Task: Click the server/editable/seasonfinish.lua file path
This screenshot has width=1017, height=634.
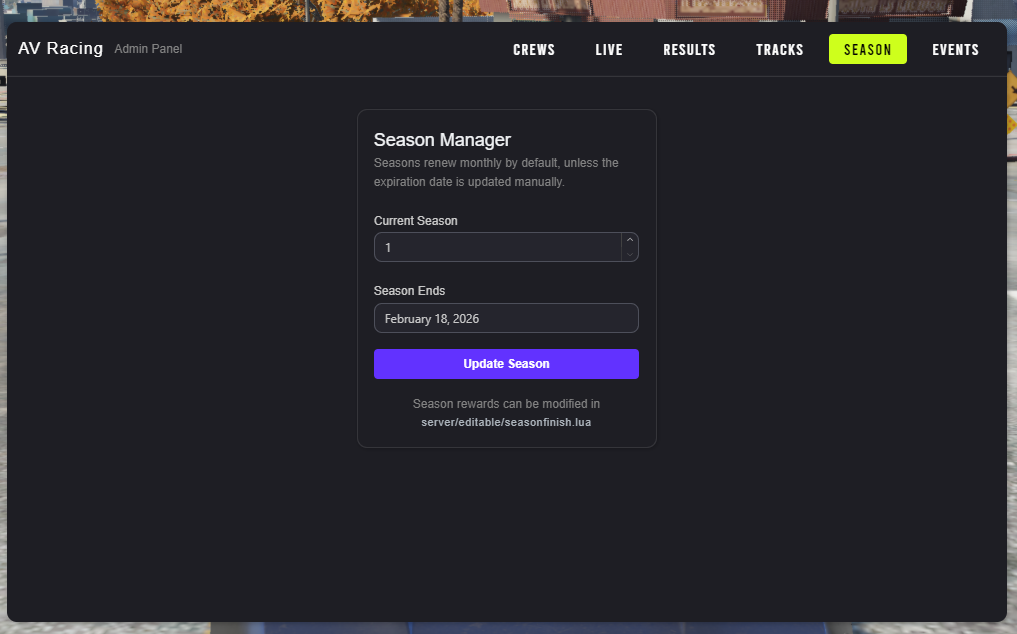Action: click(x=506, y=423)
